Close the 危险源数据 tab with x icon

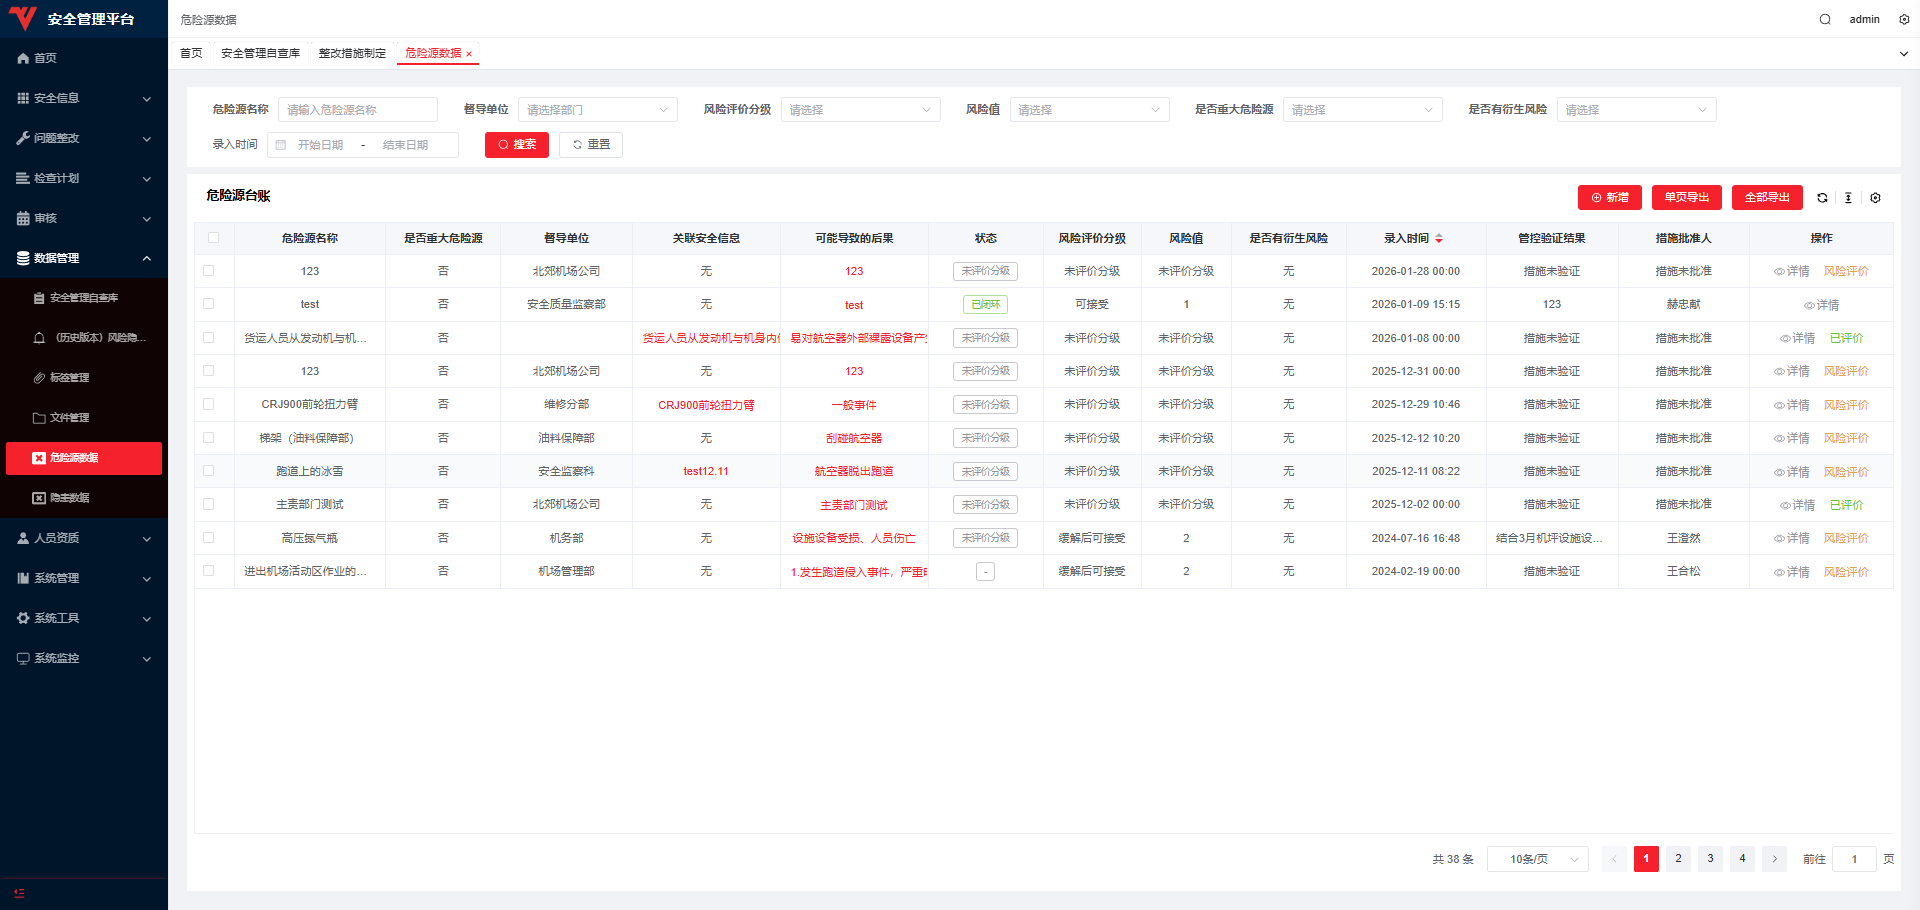coord(469,54)
